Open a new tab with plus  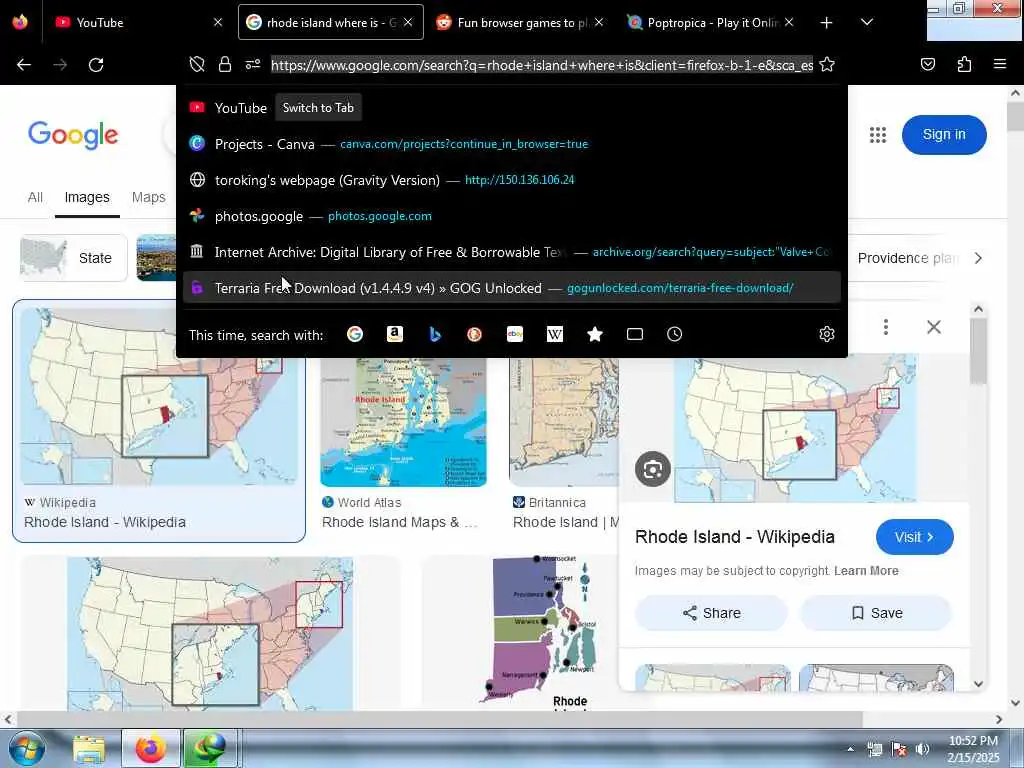click(x=826, y=22)
